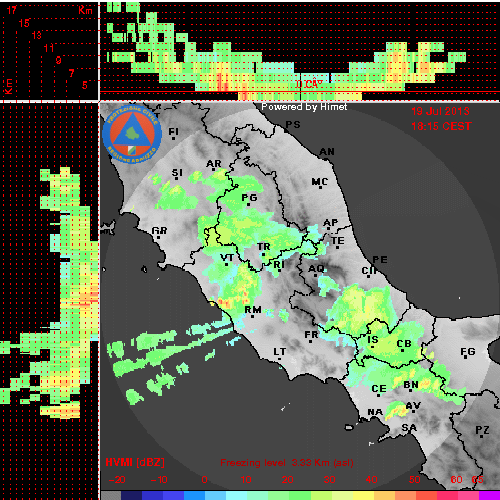
Task: Click the 'HVMI [dBZ]' legend title
Action: click(135, 462)
